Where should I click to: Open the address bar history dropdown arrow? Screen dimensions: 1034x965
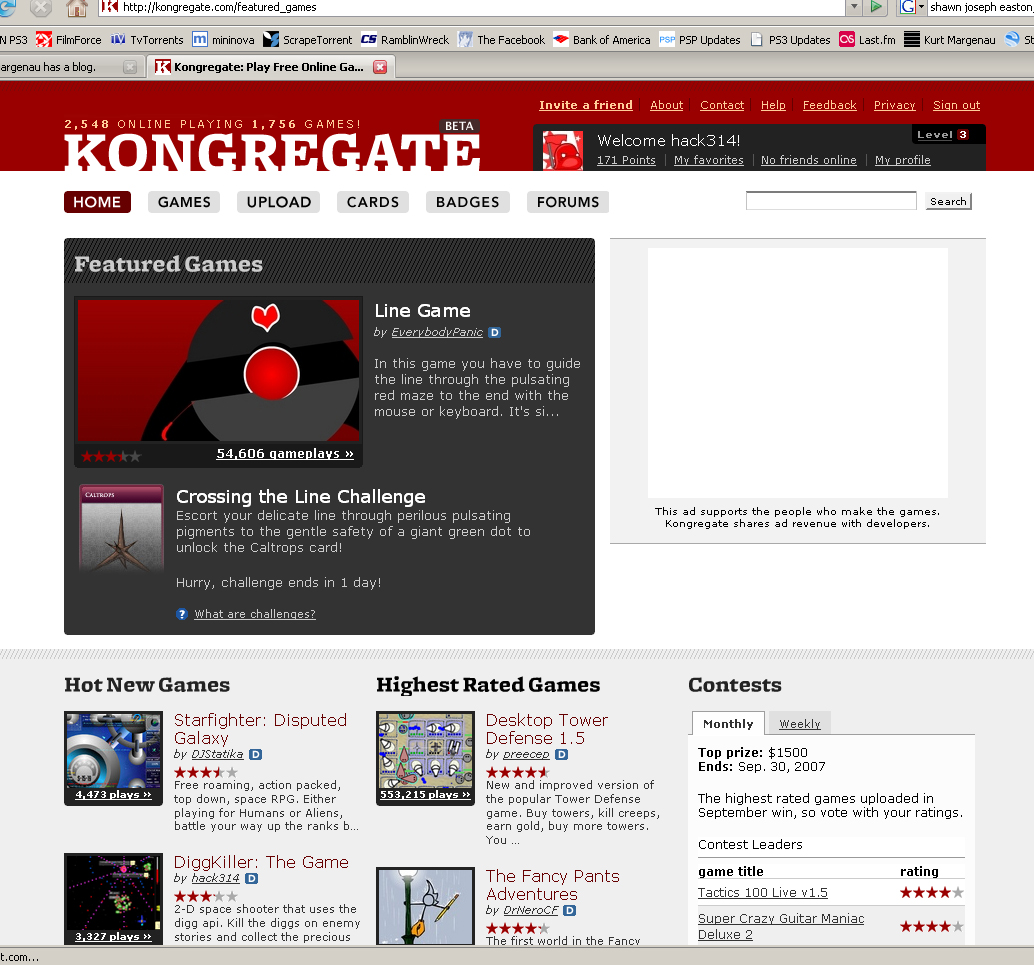pos(854,7)
